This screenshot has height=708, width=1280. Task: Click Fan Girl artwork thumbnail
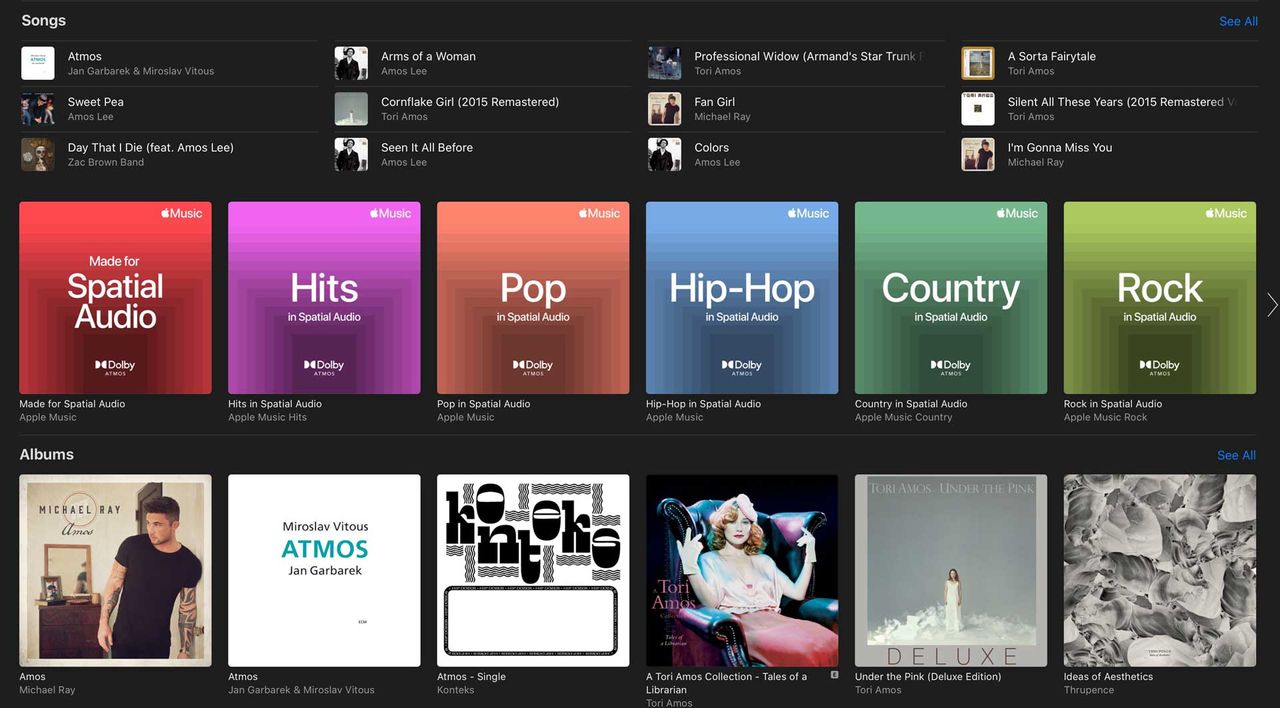coord(665,109)
